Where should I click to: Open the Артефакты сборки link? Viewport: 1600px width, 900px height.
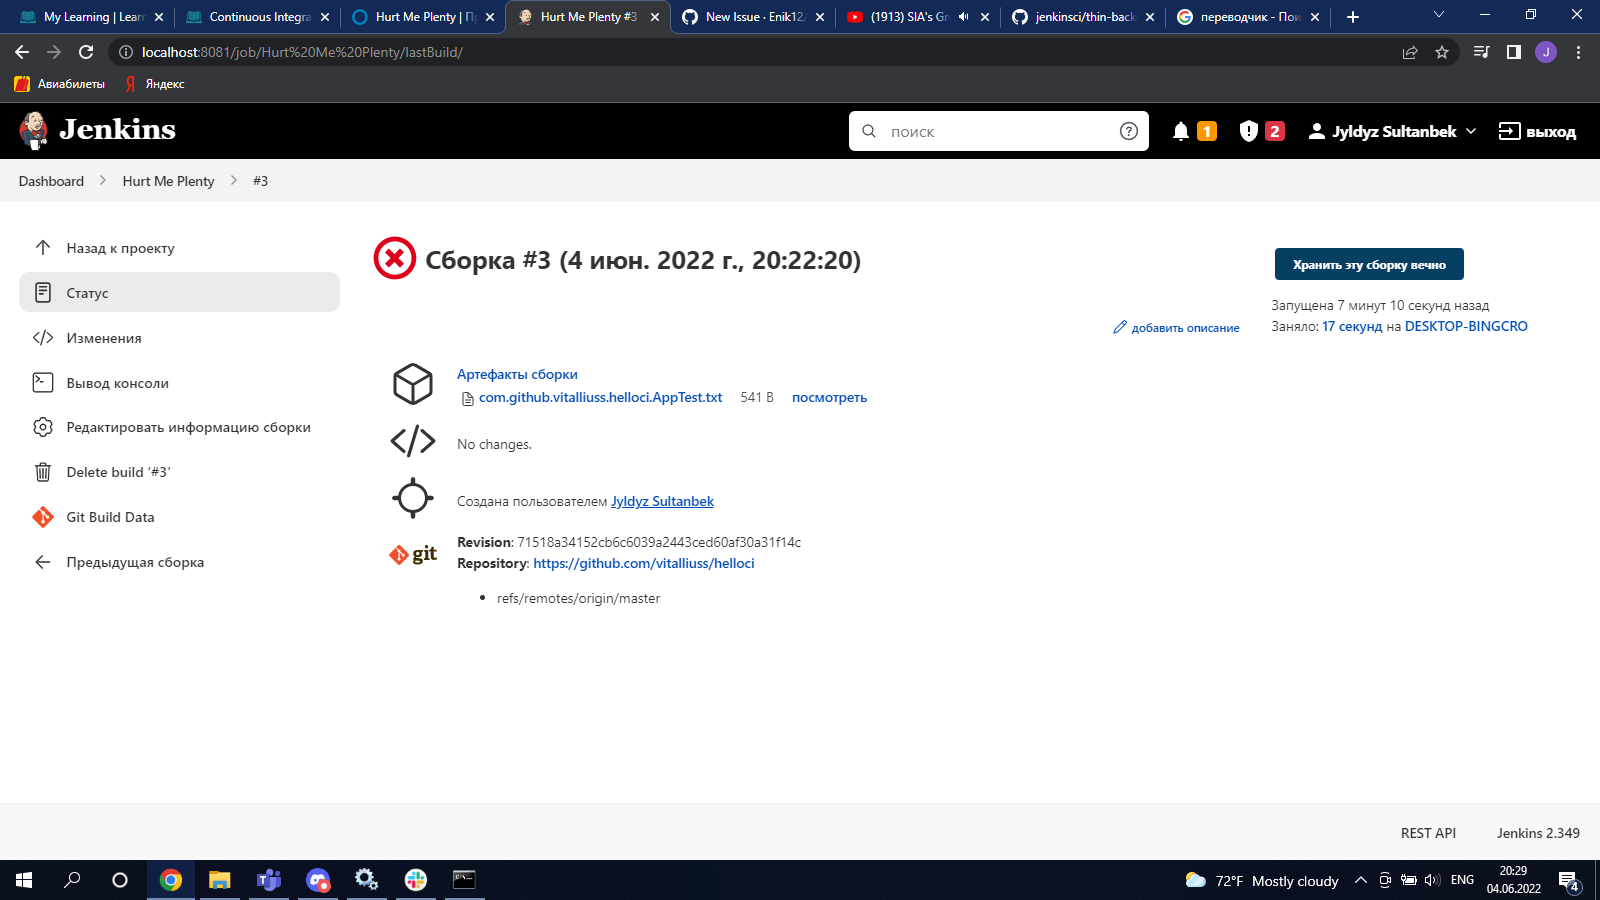tap(517, 374)
